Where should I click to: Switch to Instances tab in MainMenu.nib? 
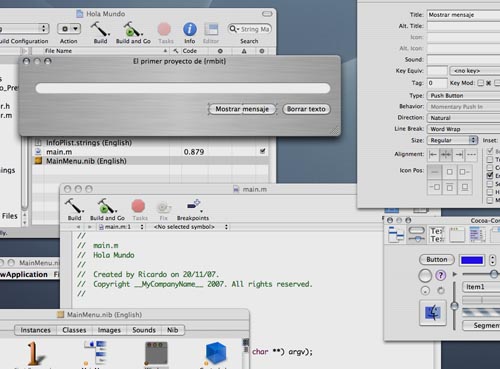coord(35,330)
